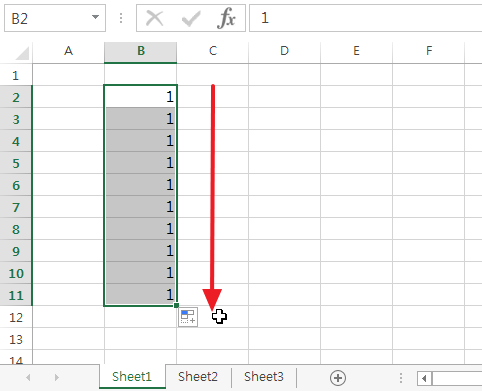Select column C header
Screen dimensions: 482x391
point(213,52)
